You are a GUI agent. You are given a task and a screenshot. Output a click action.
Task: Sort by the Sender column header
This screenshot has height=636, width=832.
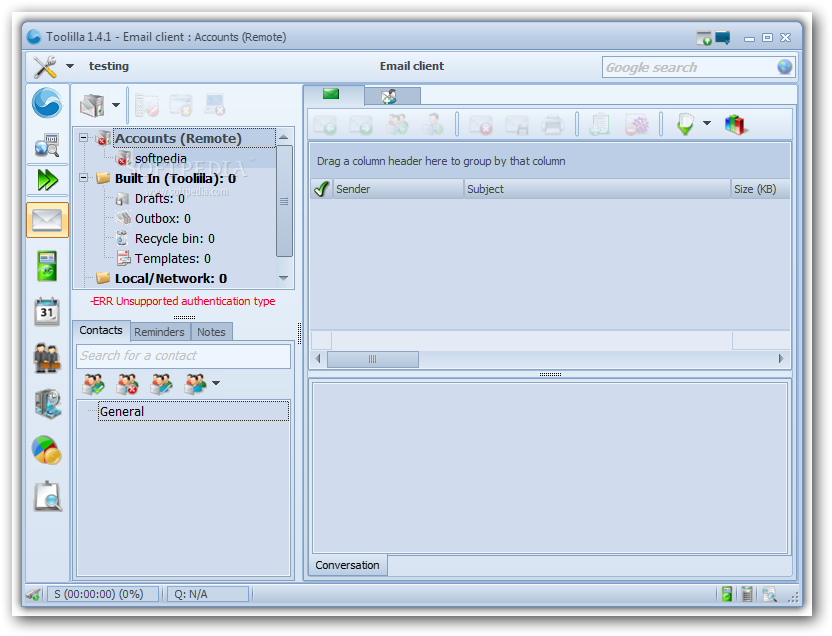coord(398,189)
